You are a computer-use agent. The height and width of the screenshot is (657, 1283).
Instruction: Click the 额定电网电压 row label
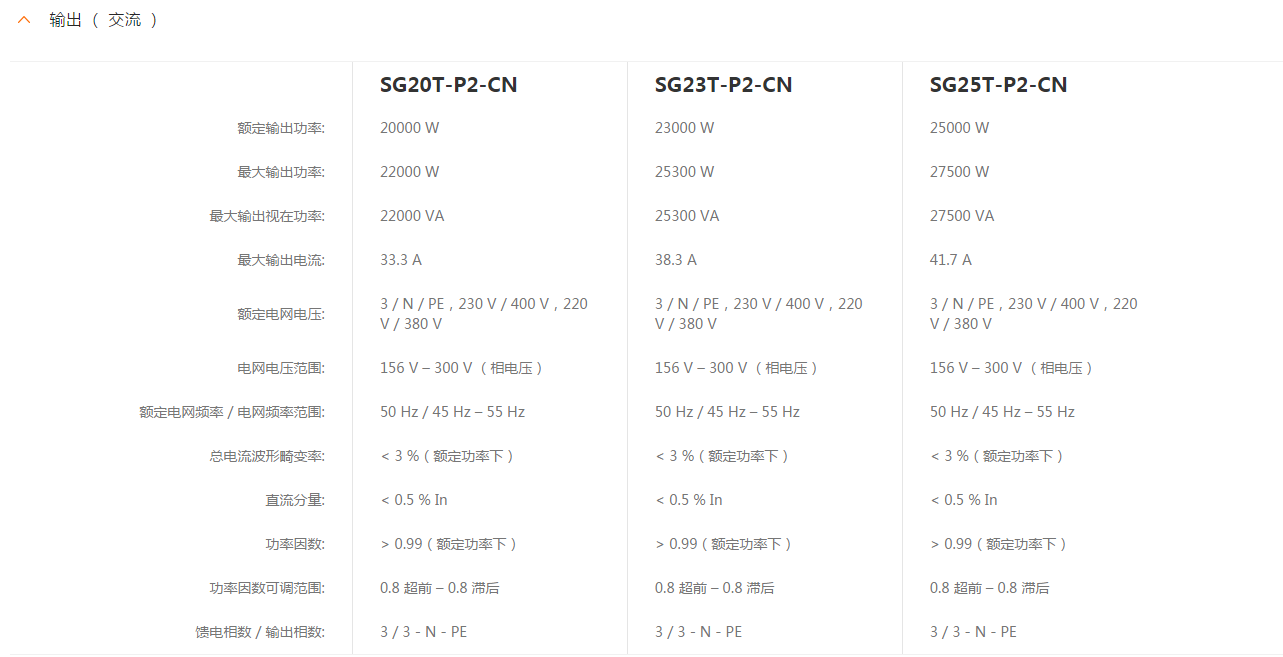[x=281, y=314]
